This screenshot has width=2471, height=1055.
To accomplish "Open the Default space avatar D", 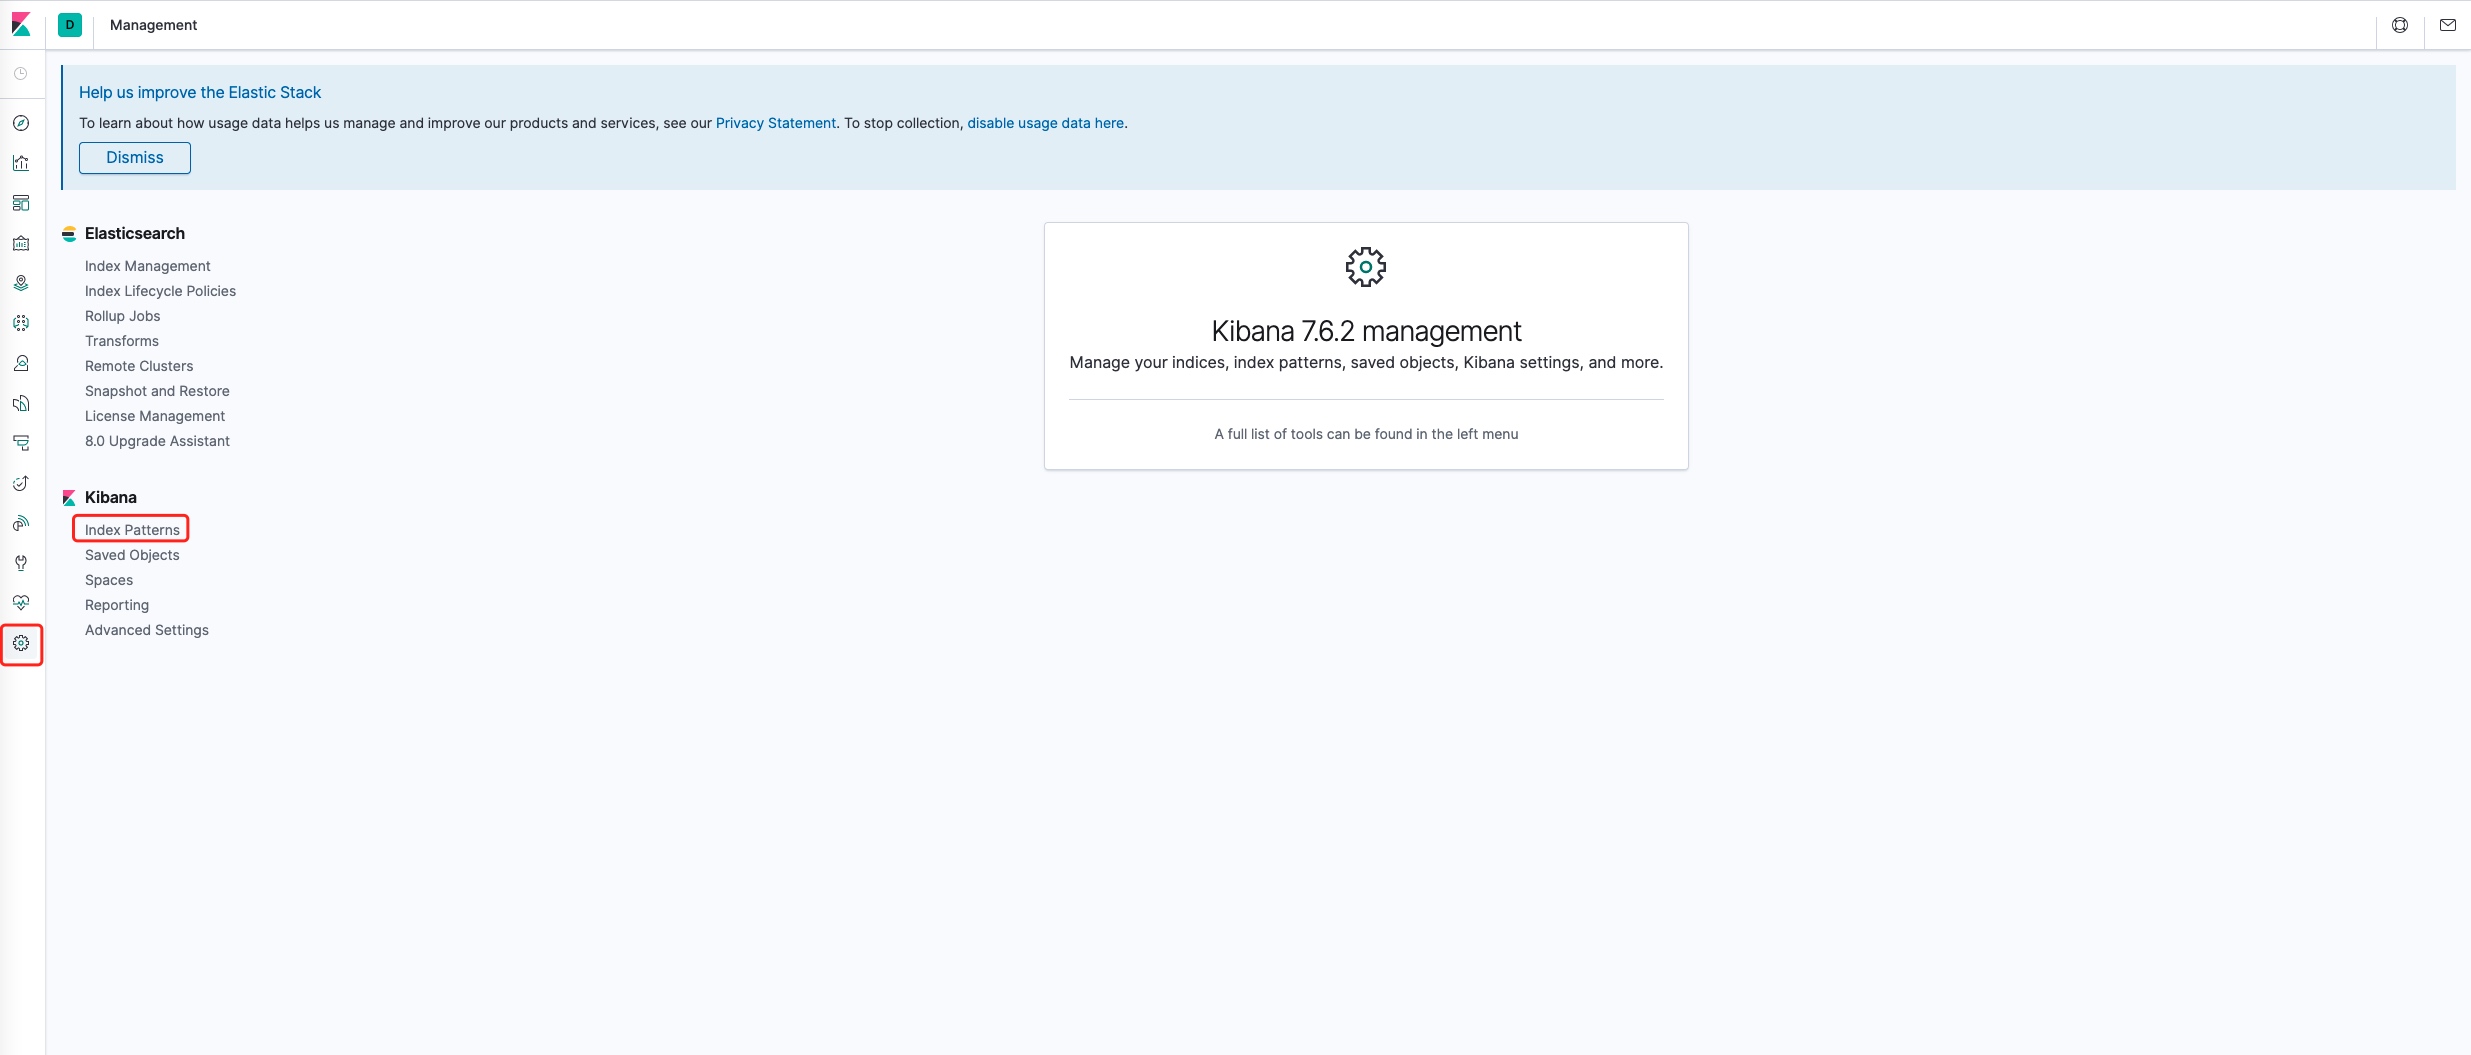I will pos(70,25).
